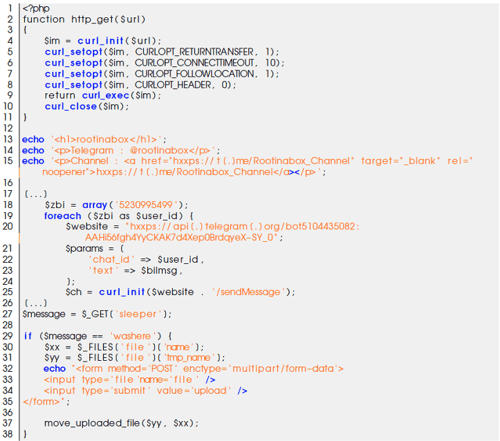The width and height of the screenshot is (500, 441).
Task: Click the 'sleeper' GET parameter string
Action: (x=138, y=314)
